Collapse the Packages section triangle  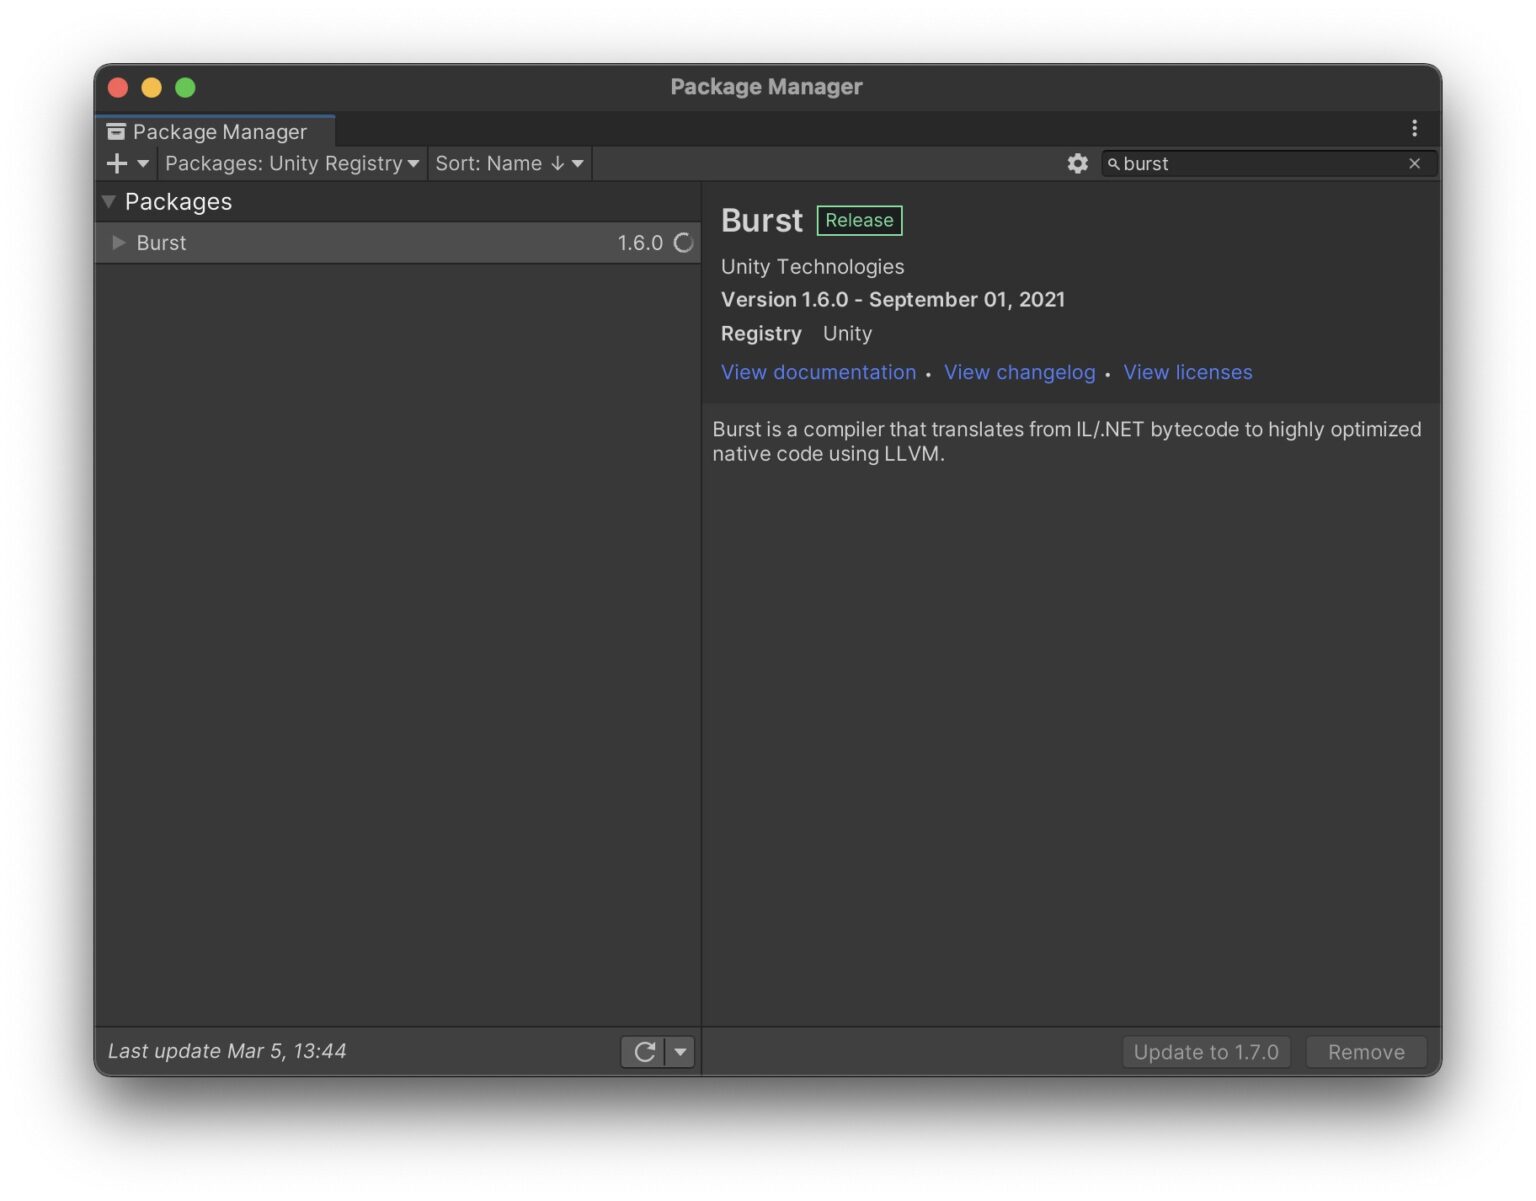(x=109, y=202)
